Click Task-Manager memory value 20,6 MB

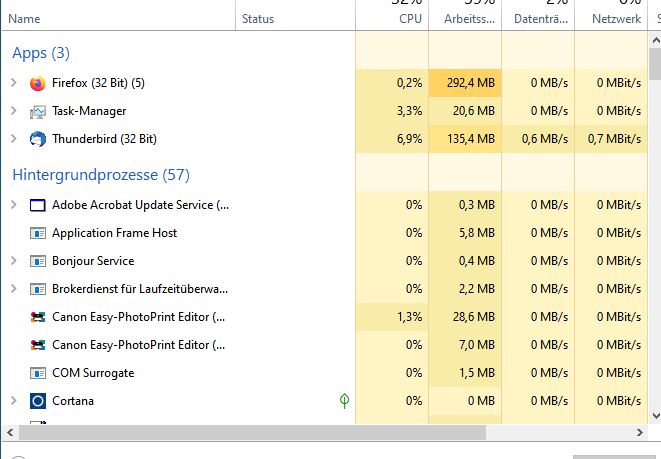473,111
